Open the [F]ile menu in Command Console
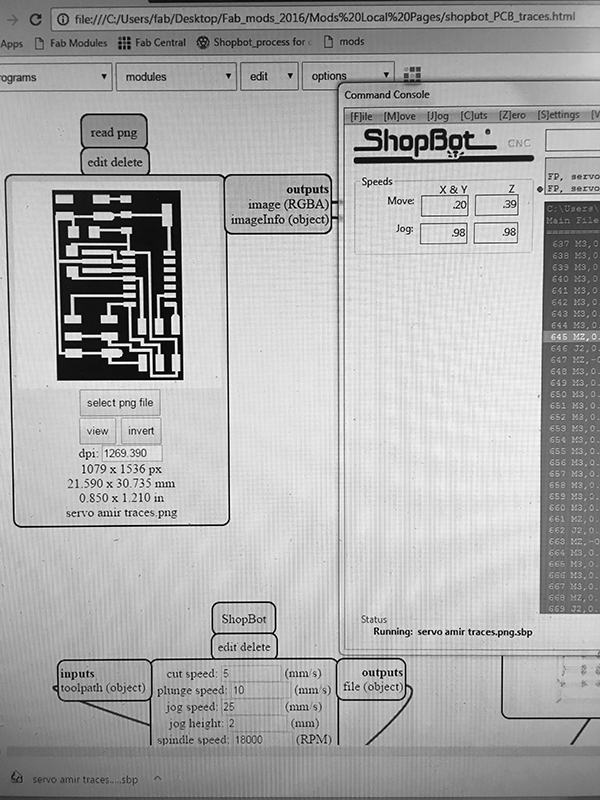This screenshot has width=600, height=800. coord(361,116)
